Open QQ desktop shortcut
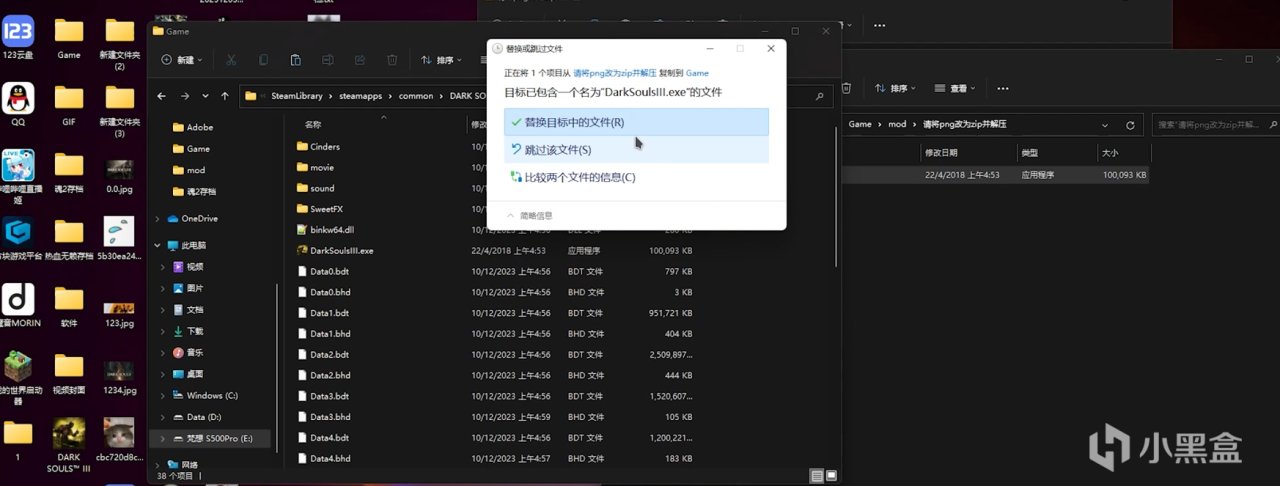Viewport: 1280px width, 486px height. 18,104
